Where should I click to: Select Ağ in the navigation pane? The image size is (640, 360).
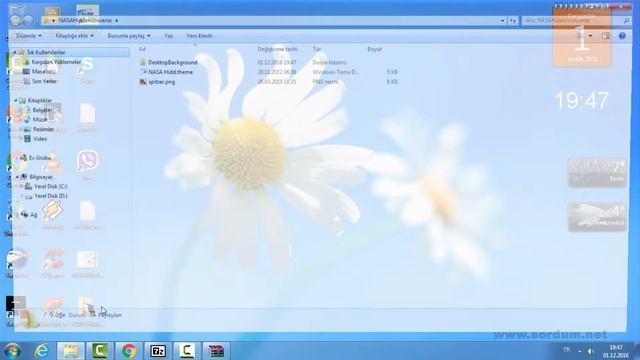33,215
